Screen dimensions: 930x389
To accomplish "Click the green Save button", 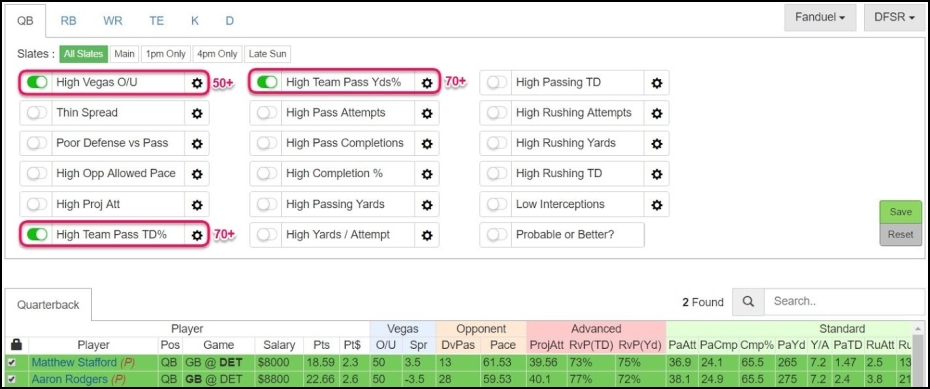I will coord(901,212).
